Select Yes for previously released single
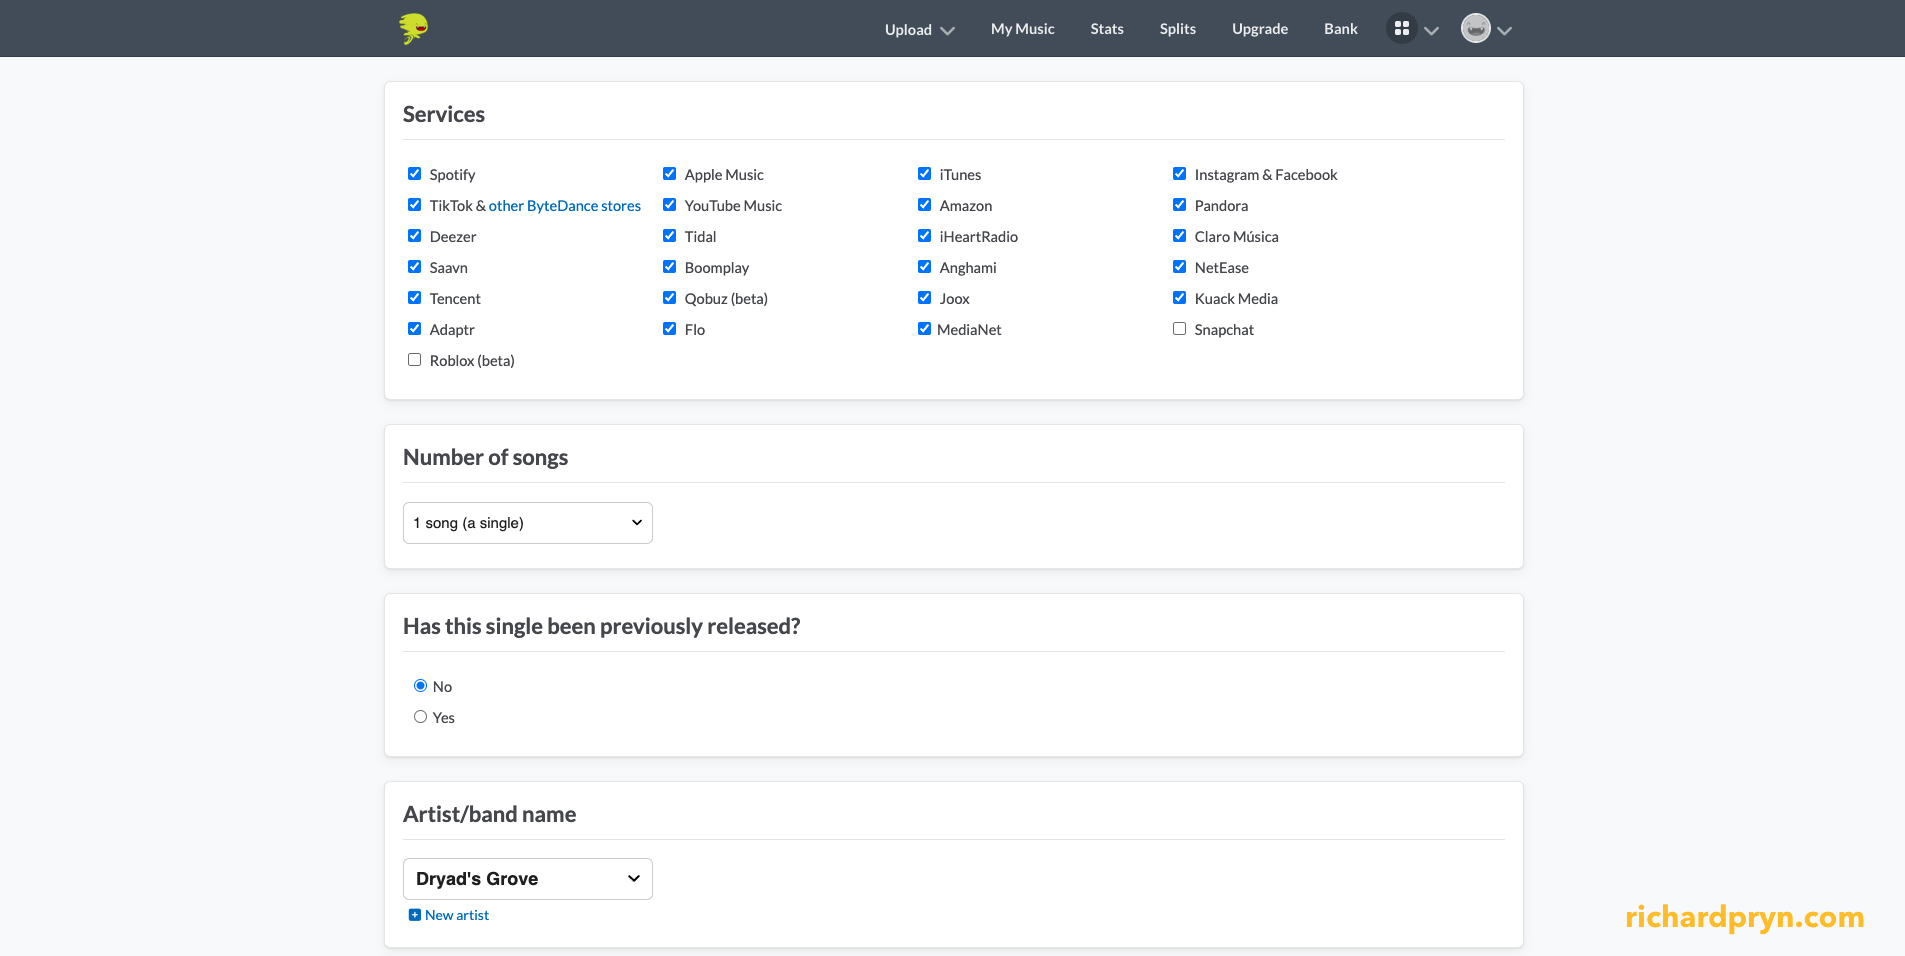 [420, 716]
